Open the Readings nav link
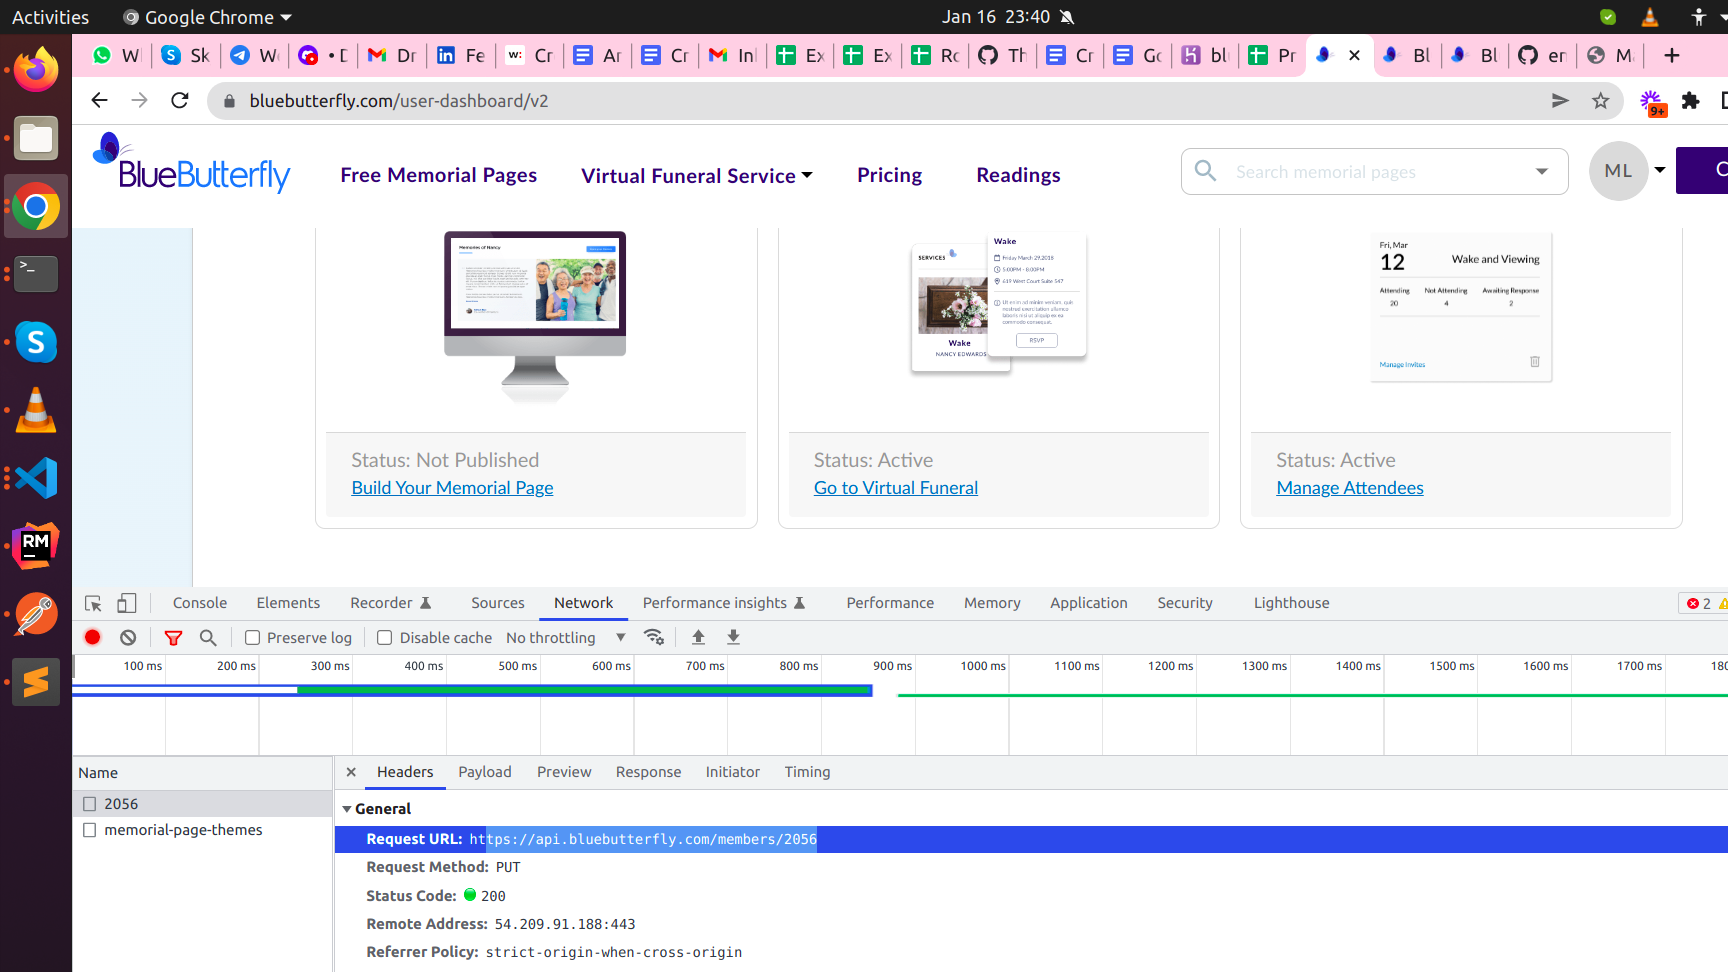Image resolution: width=1728 pixels, height=972 pixels. point(1018,175)
